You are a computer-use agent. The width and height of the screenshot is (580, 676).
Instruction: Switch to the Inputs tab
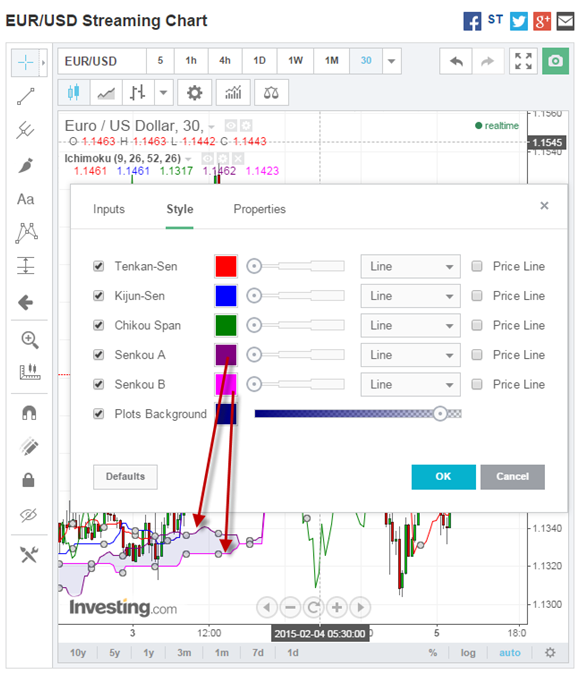click(109, 209)
